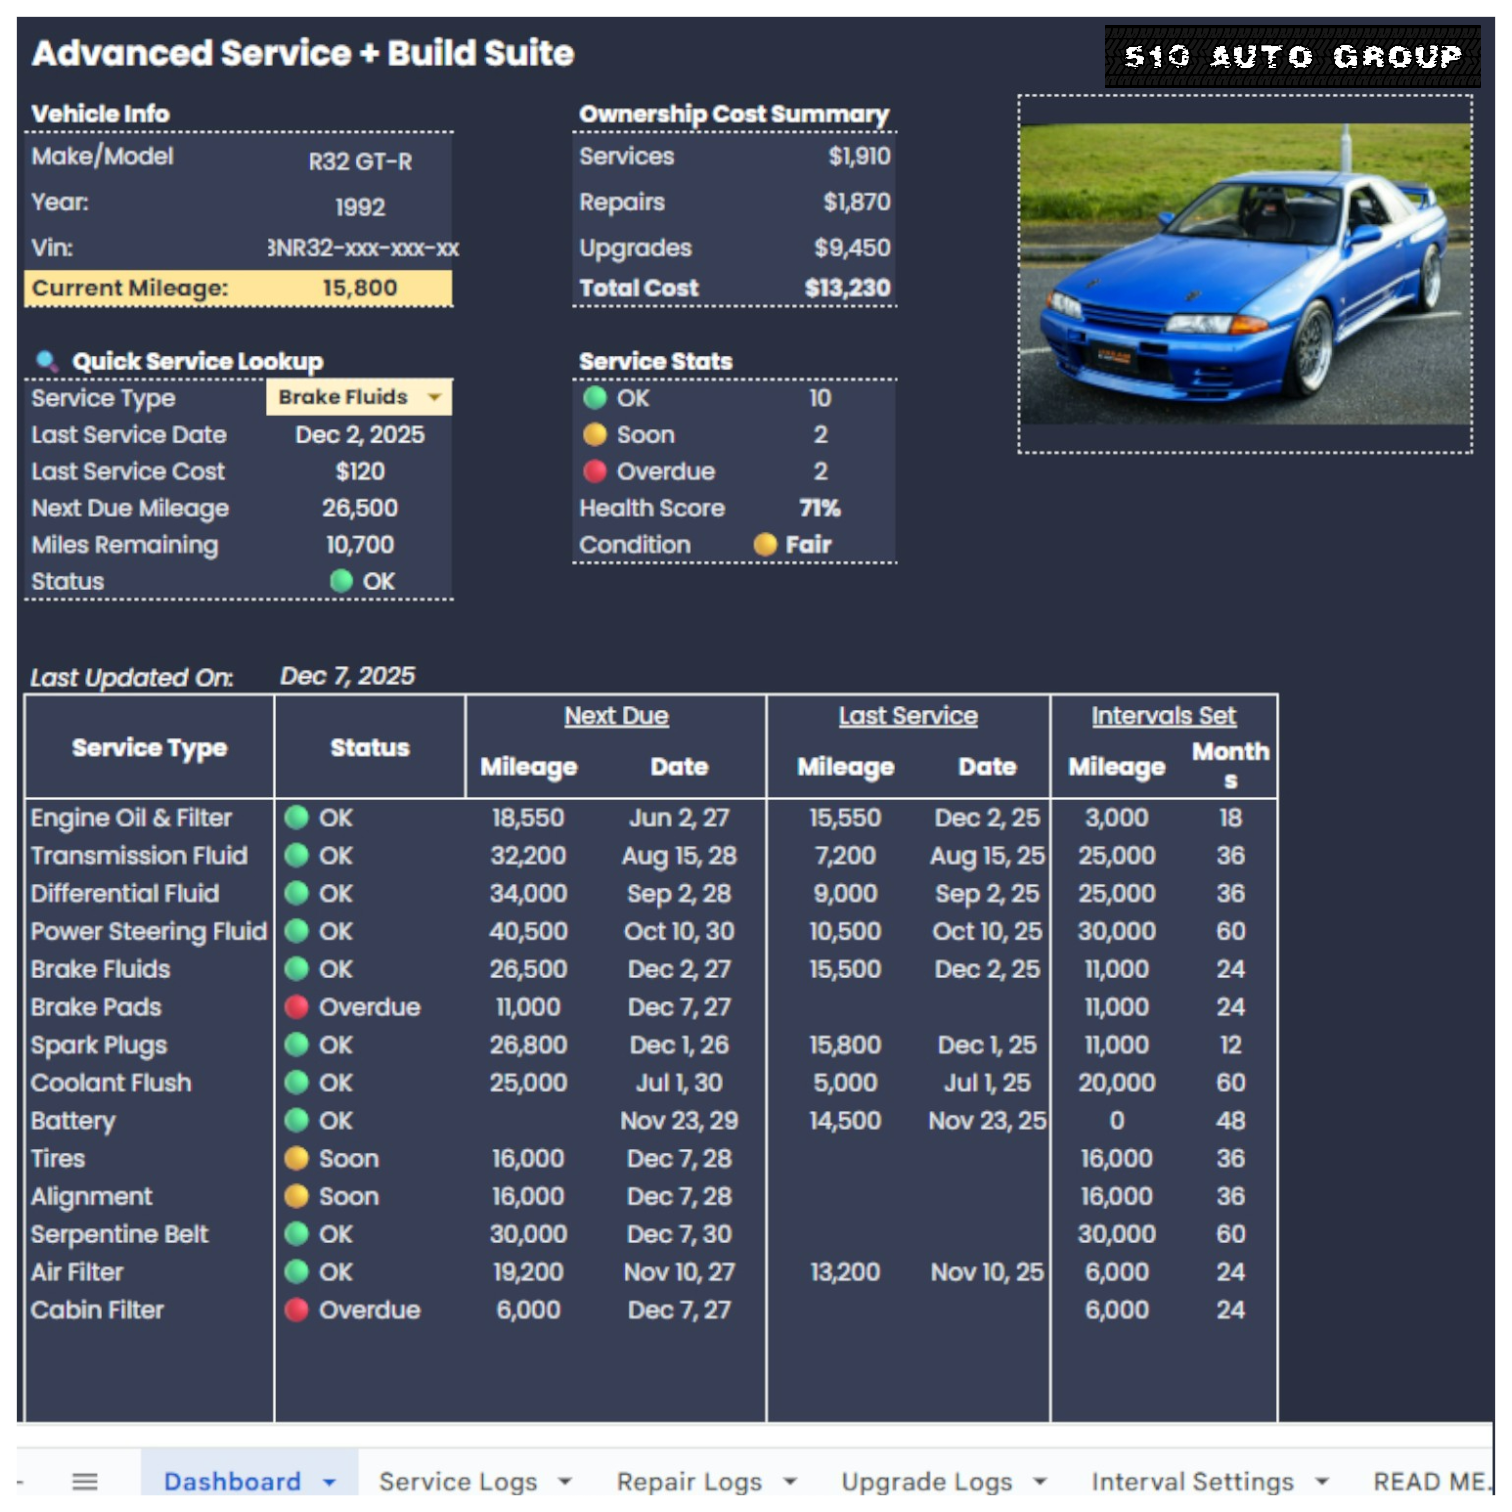Screen dimensions: 1512x1512
Task: Click the yellow Fair condition indicator dot
Action: [x=765, y=544]
